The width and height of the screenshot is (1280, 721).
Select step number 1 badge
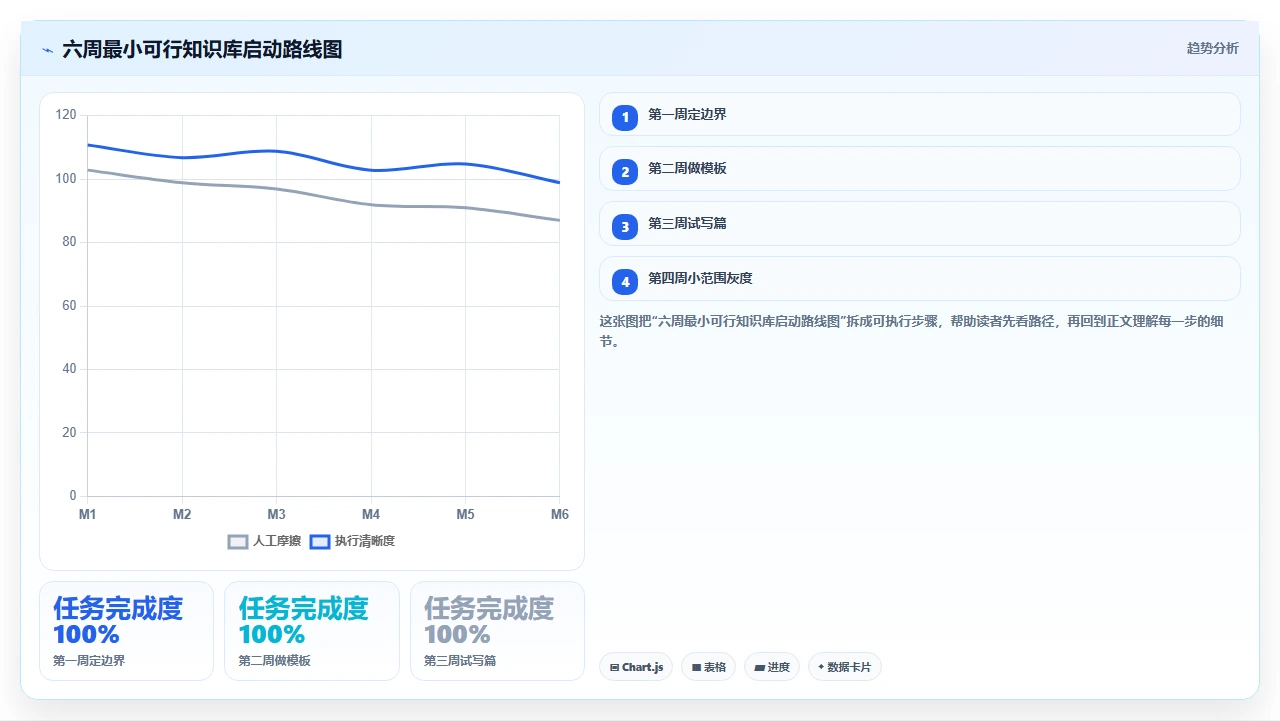pos(625,118)
